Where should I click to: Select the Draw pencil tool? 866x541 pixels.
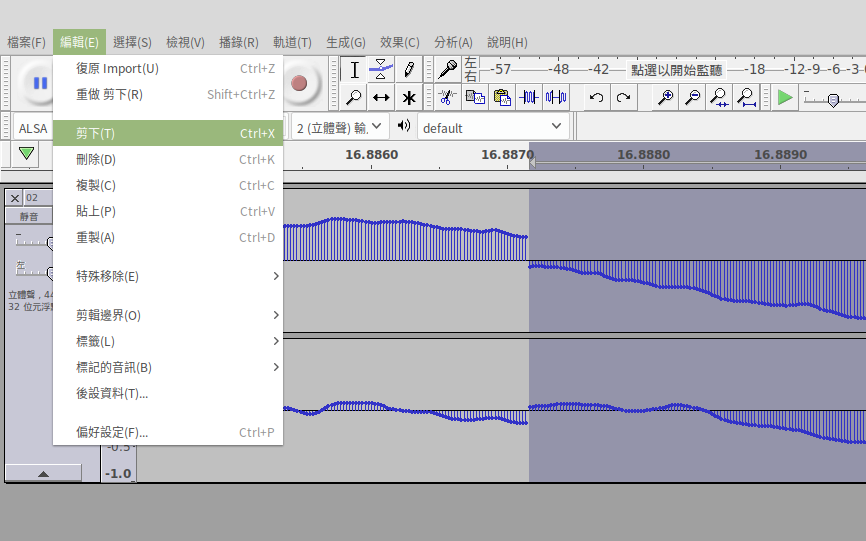pos(409,70)
